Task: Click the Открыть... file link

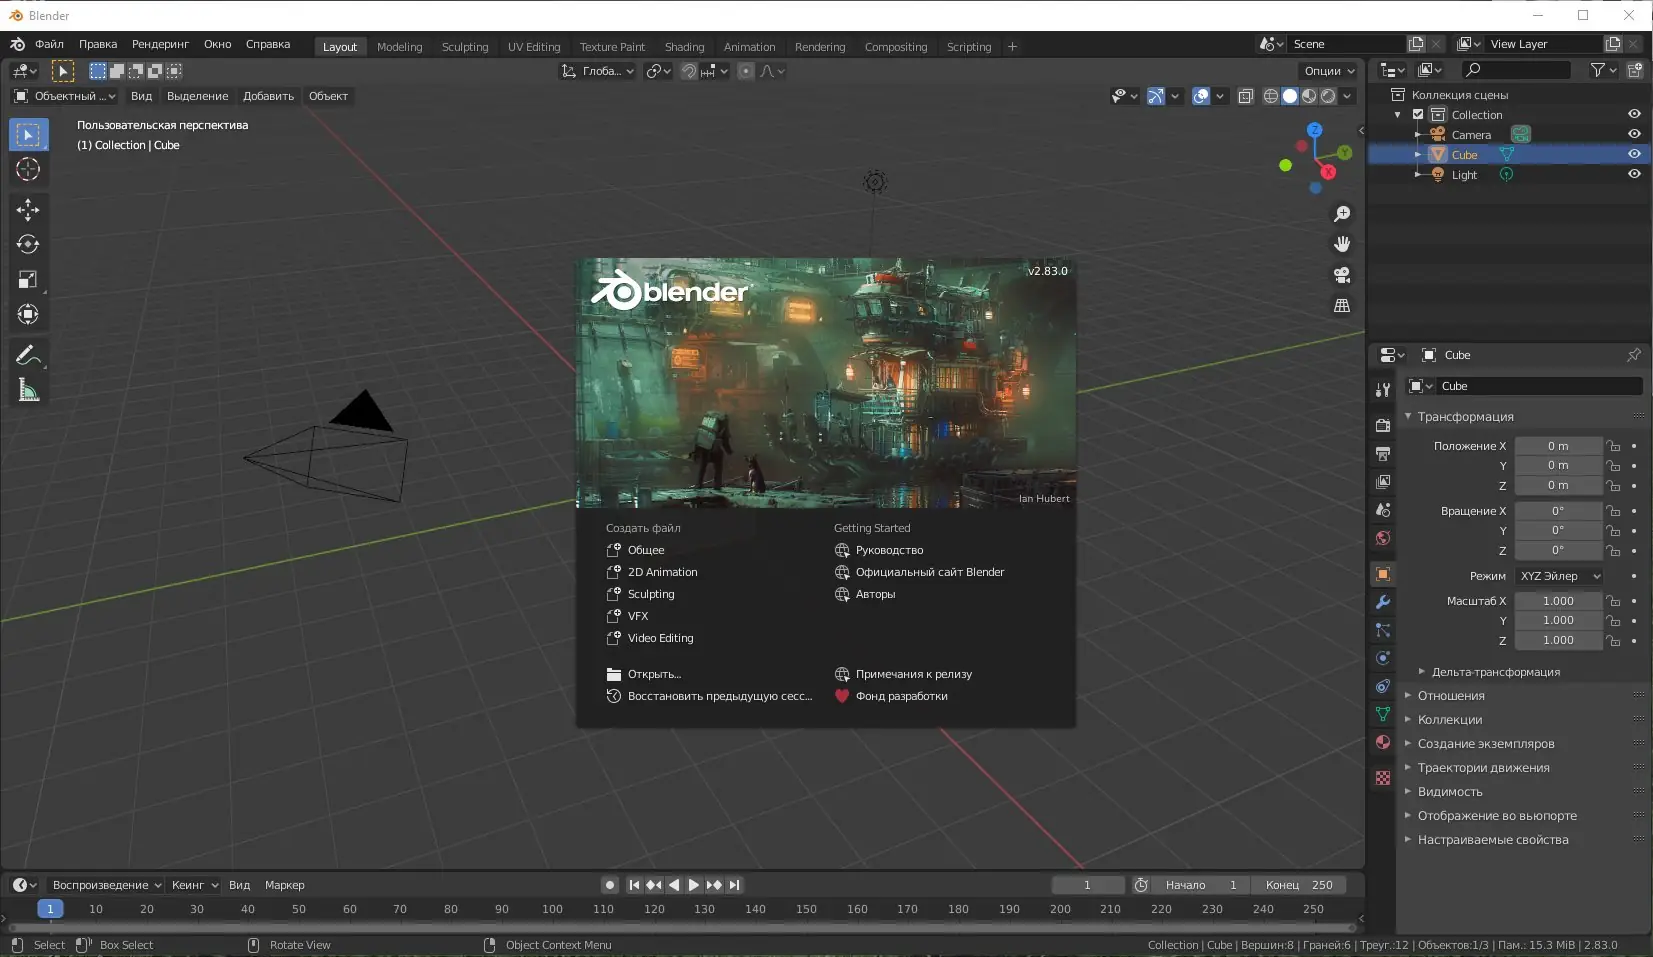Action: coord(653,674)
